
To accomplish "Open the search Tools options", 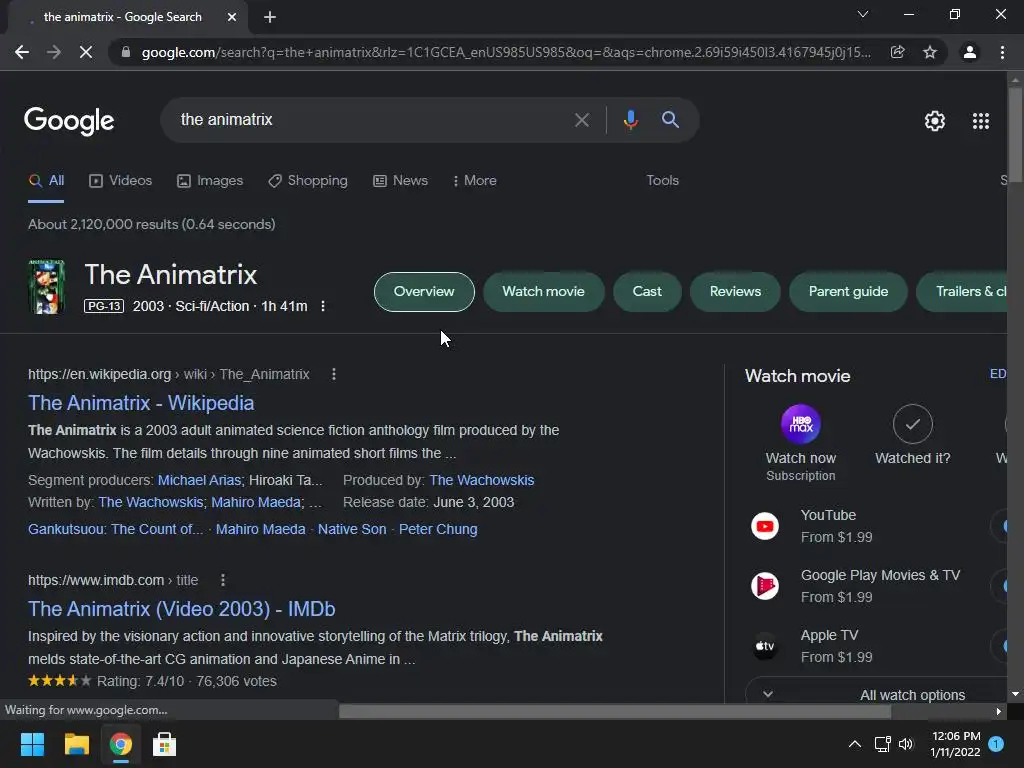I will click(x=662, y=181).
